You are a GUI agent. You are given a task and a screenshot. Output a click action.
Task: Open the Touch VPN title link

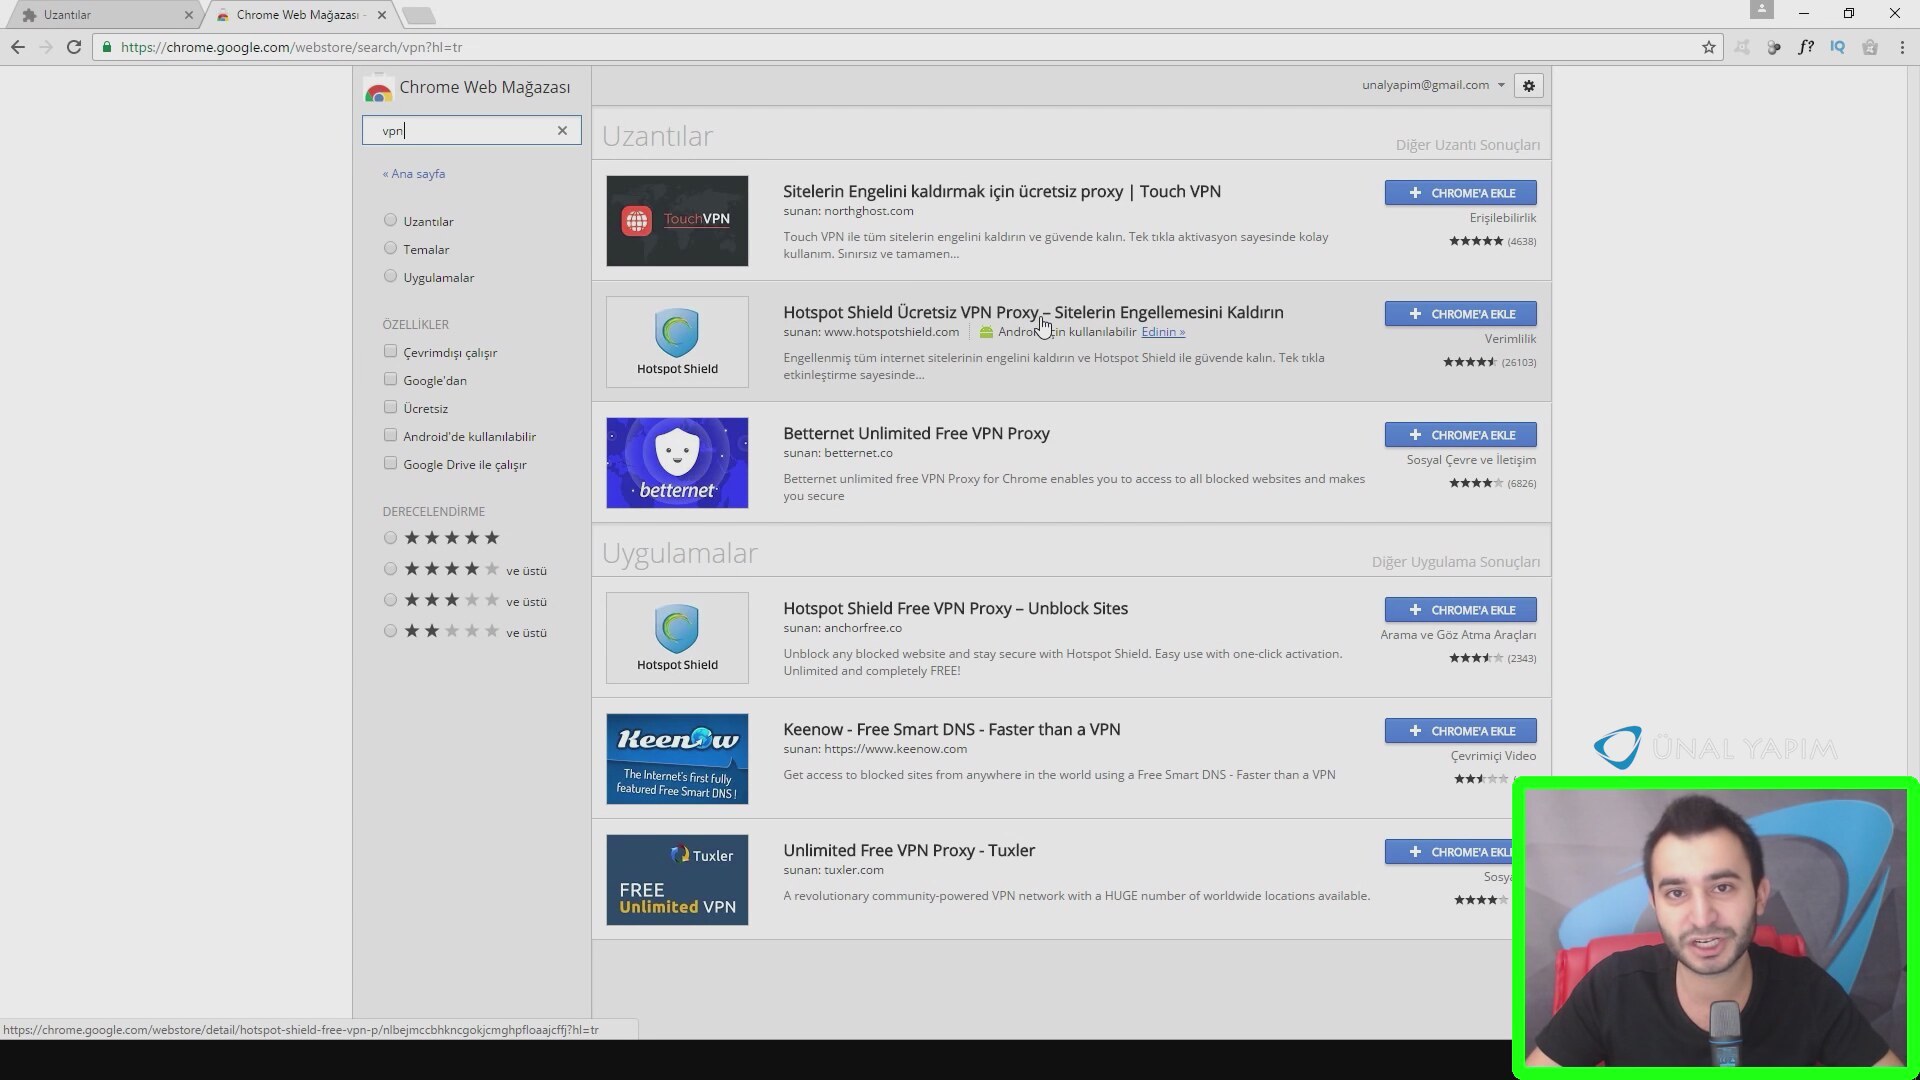(1002, 191)
